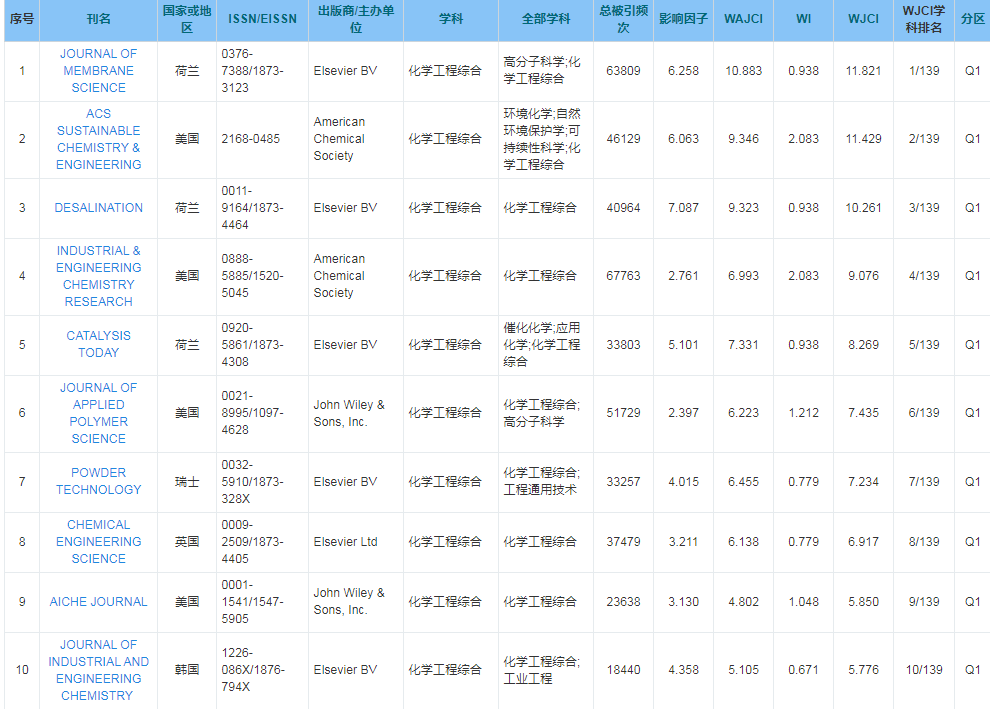Viewport: 990px width, 709px height.
Task: Click the ISSN/EISSN column header
Action: click(x=263, y=19)
